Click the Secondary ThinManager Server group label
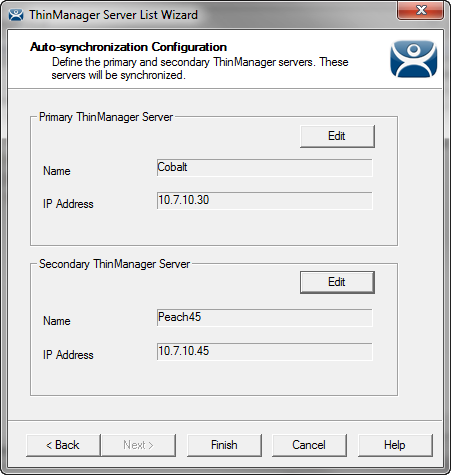 [x=114, y=264]
